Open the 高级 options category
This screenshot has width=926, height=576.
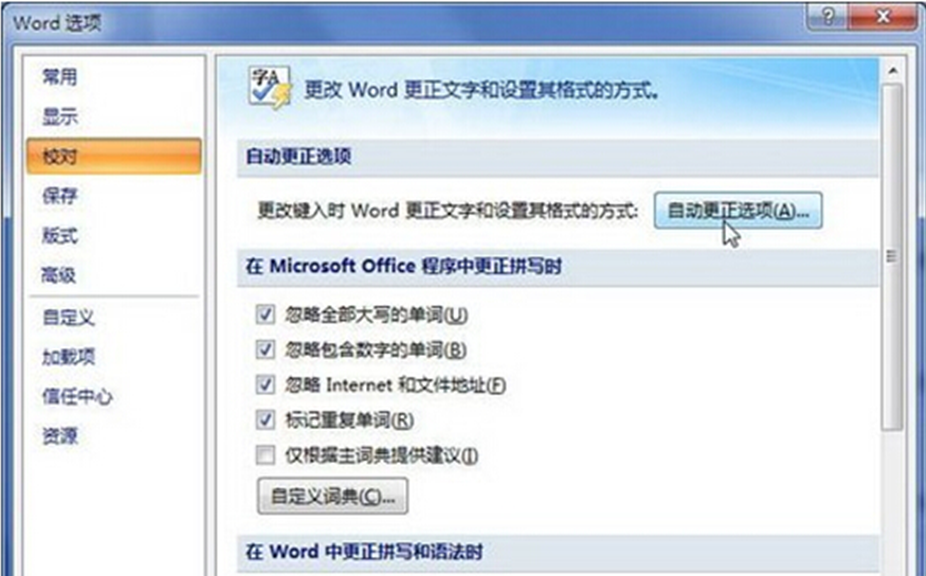coord(58,275)
